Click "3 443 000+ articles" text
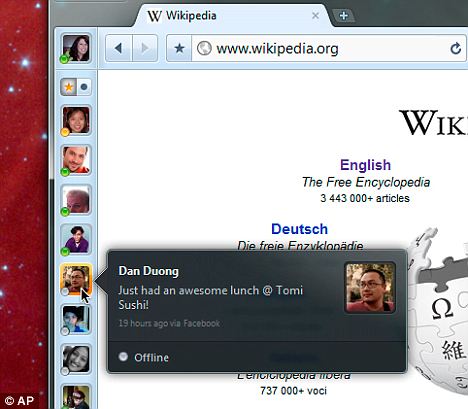 pyautogui.click(x=365, y=198)
